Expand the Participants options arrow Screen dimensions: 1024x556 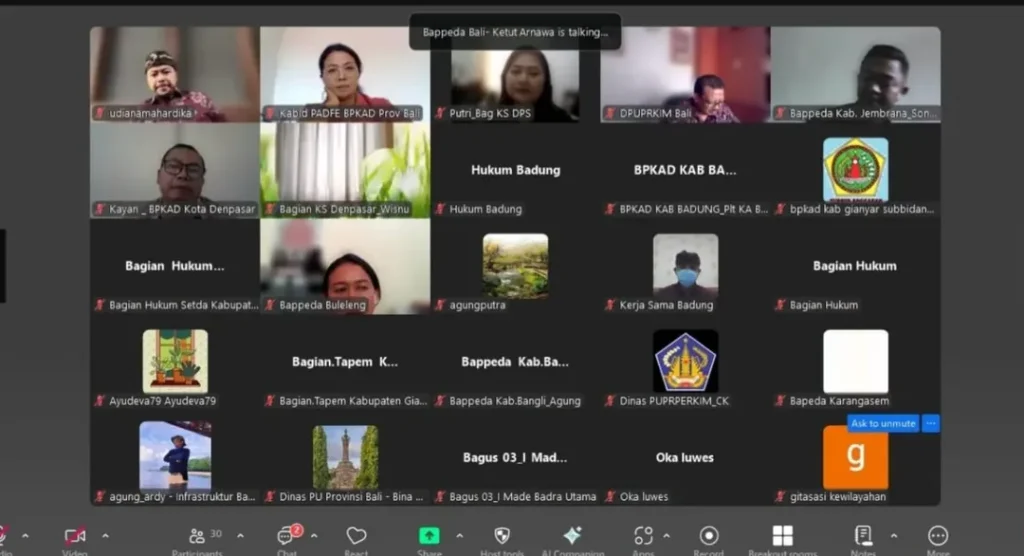tap(240, 536)
